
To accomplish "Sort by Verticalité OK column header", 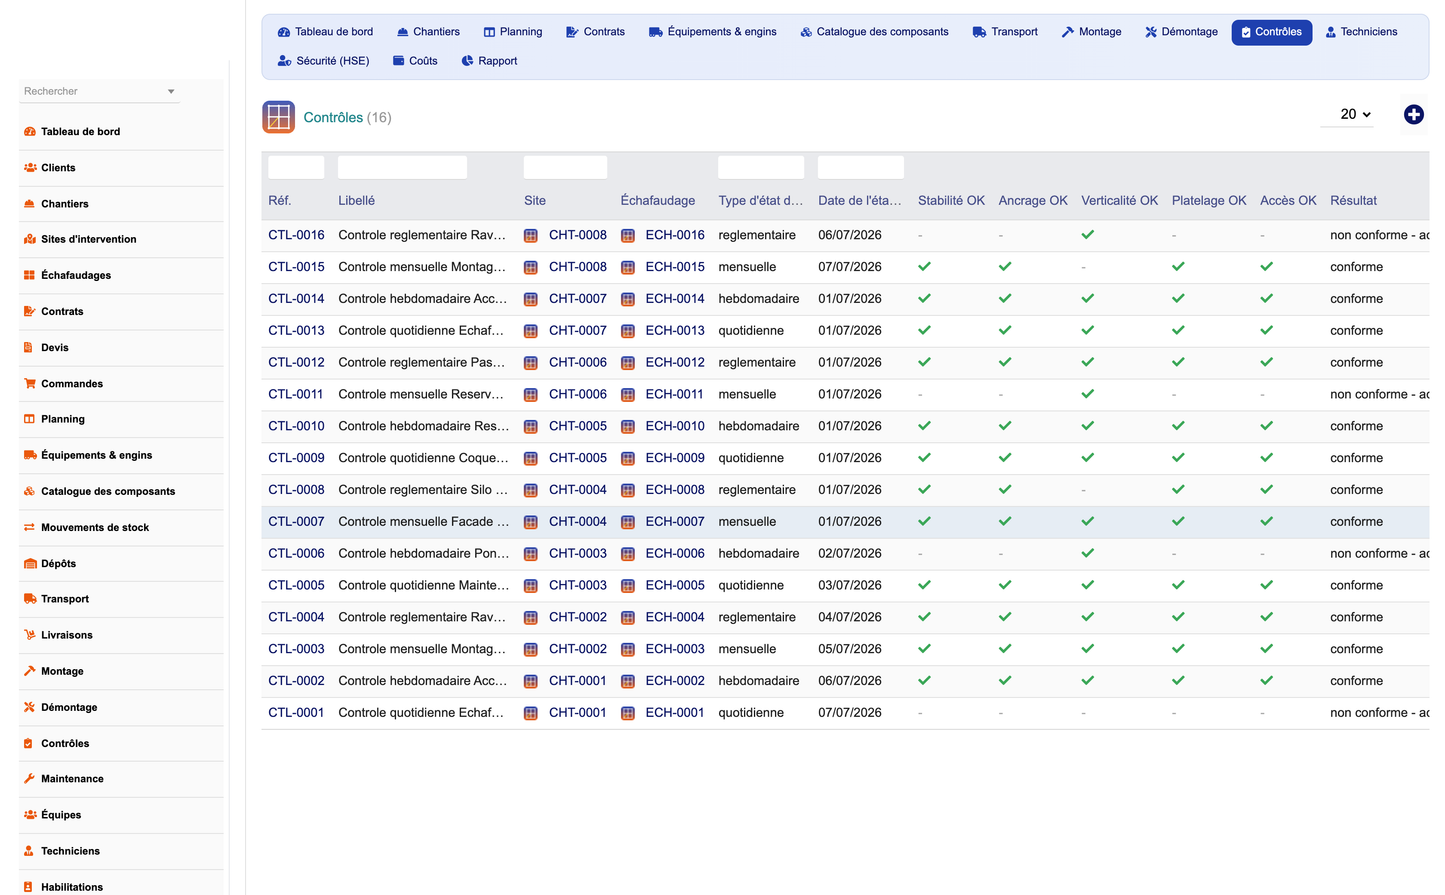I will pos(1119,201).
